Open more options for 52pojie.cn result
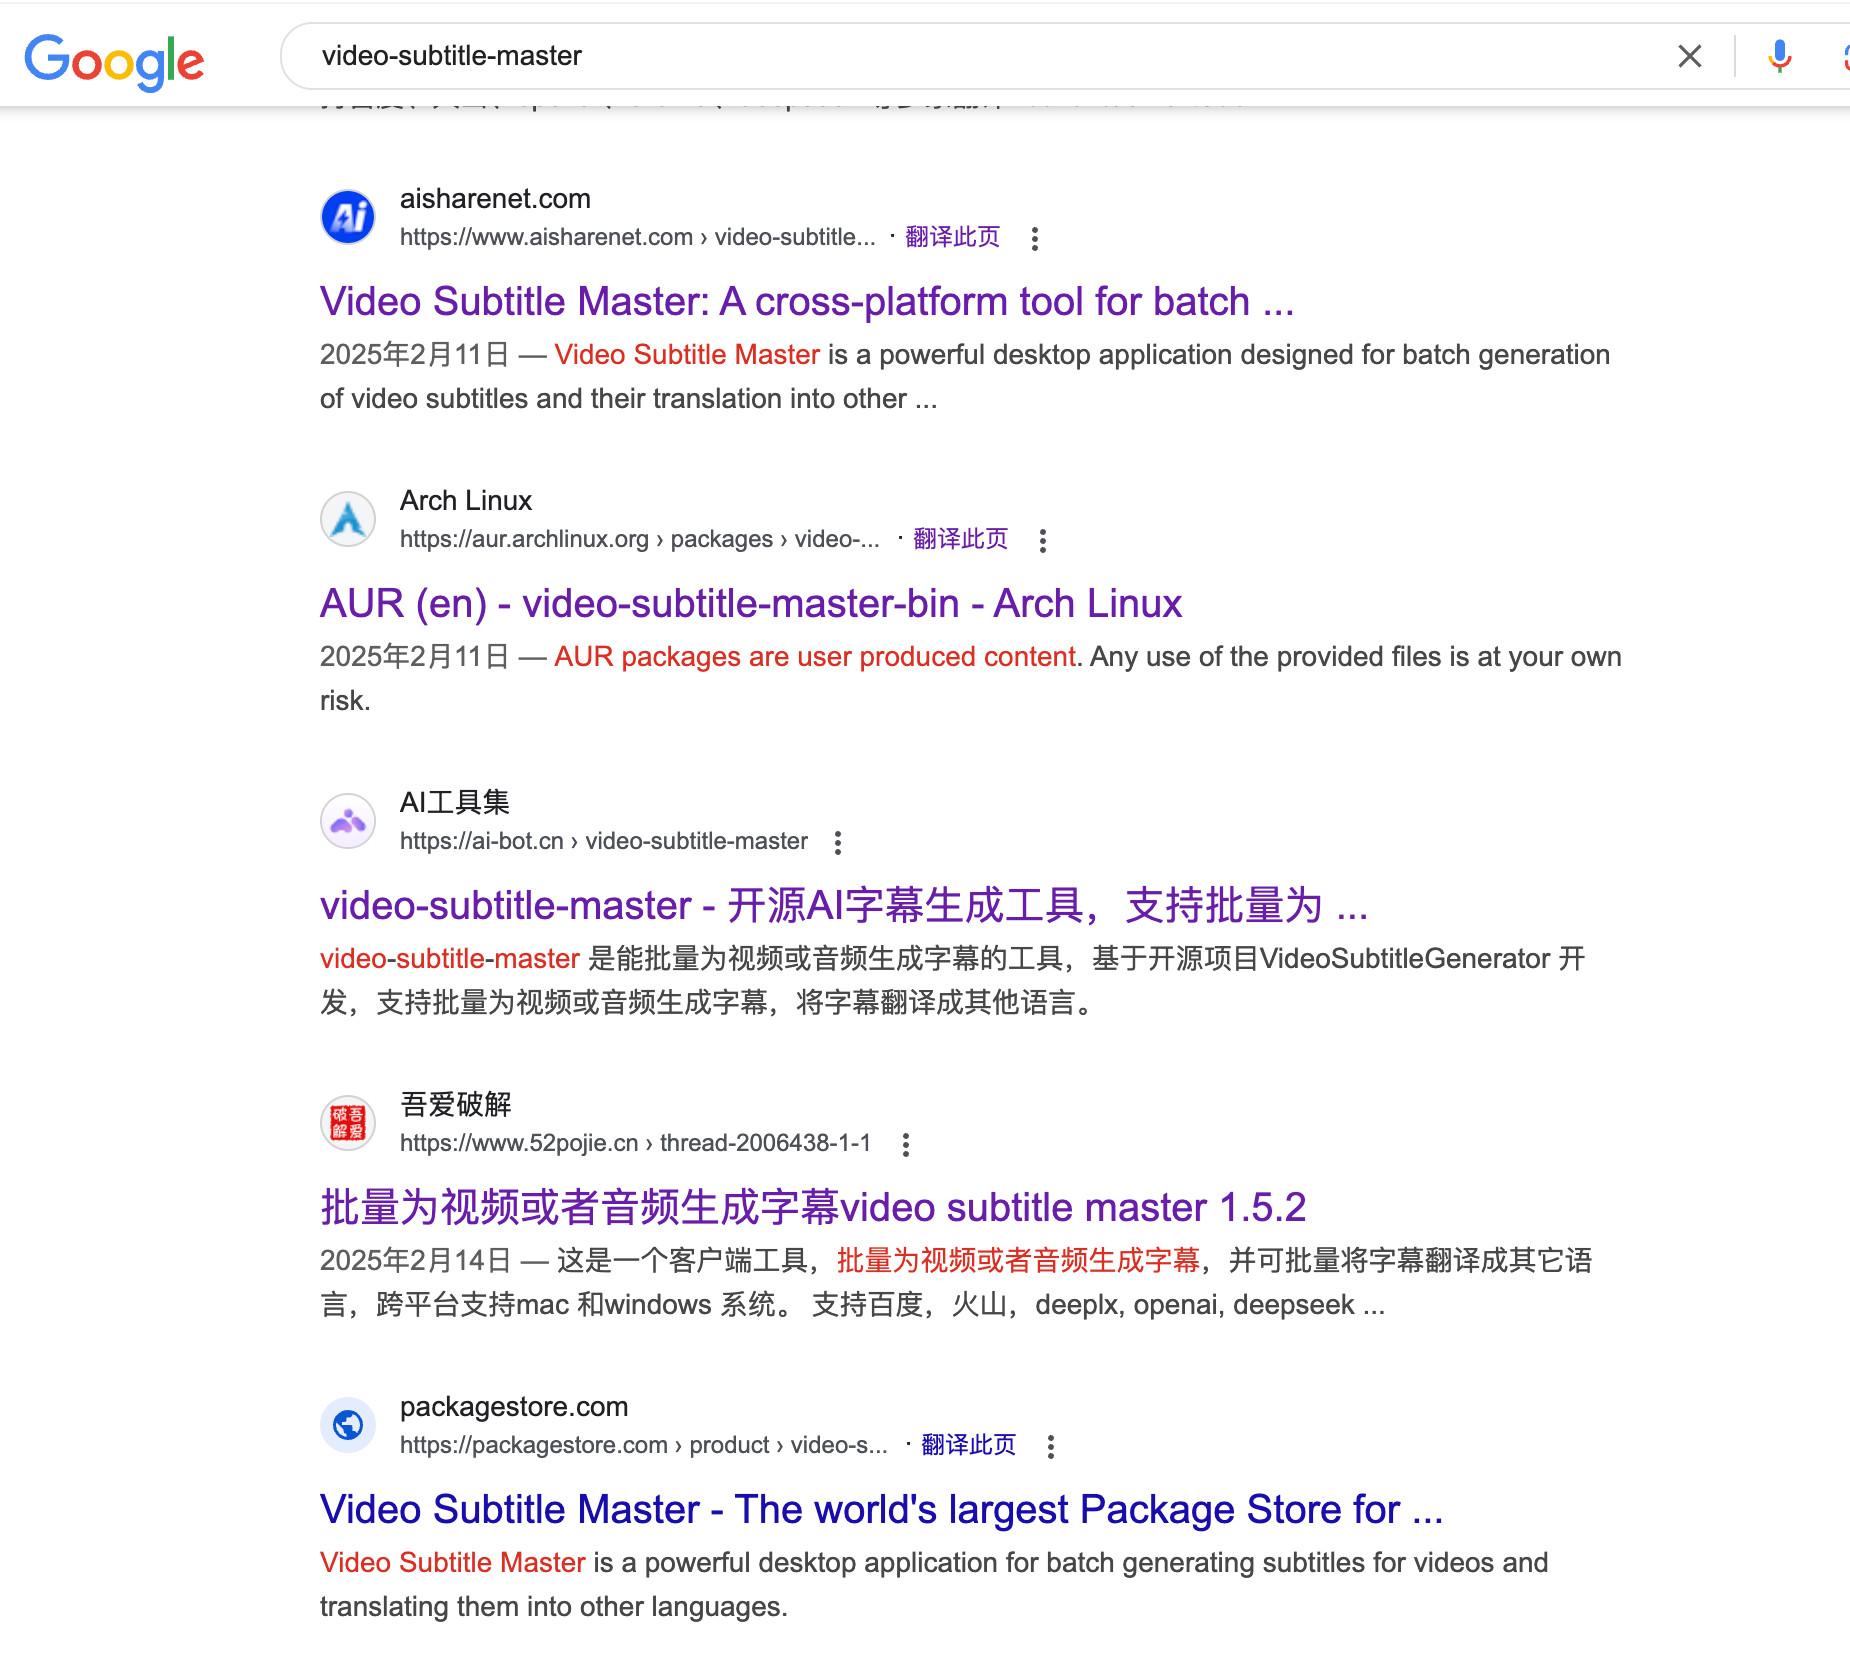This screenshot has width=1850, height=1674. pos(906,1144)
